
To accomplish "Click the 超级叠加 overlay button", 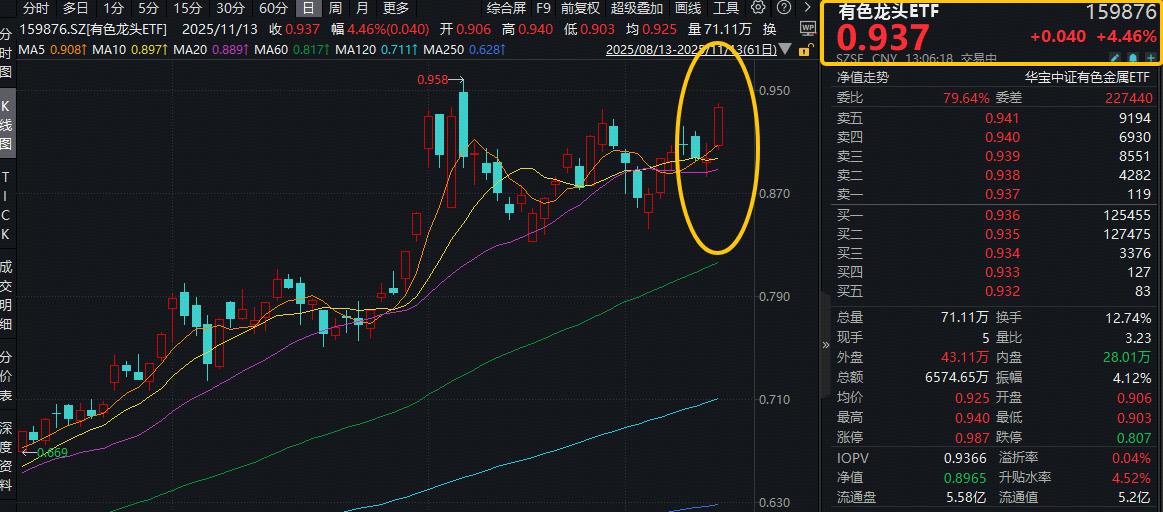I will tap(636, 8).
